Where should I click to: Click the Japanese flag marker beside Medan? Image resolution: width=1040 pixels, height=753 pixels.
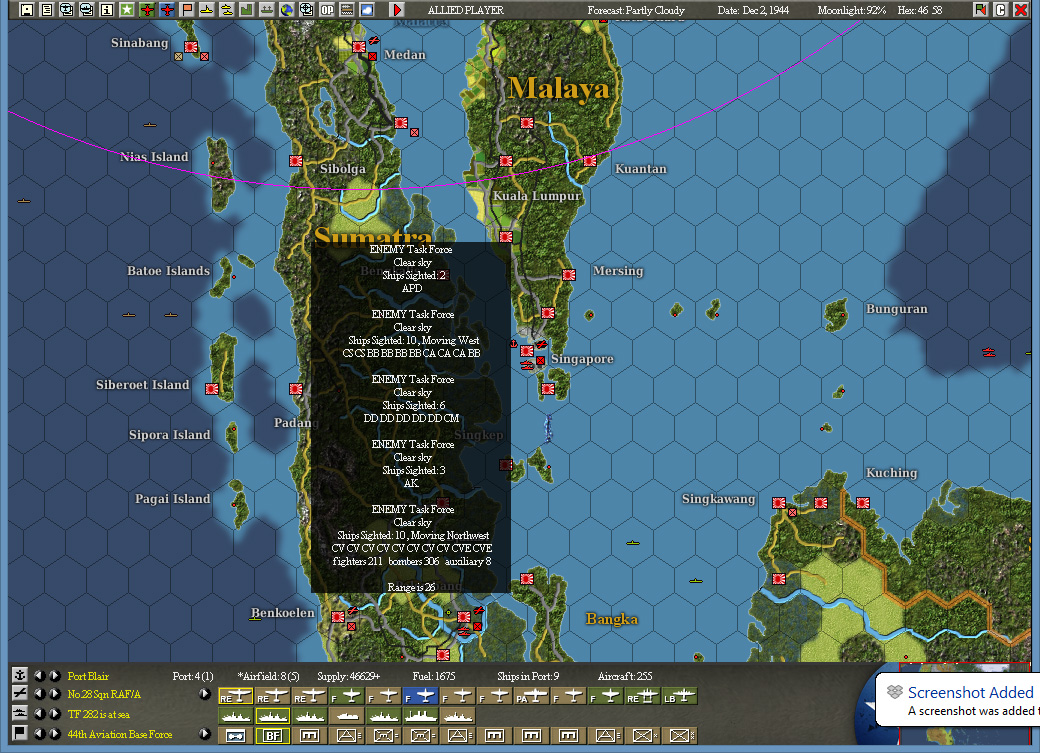coord(359,46)
